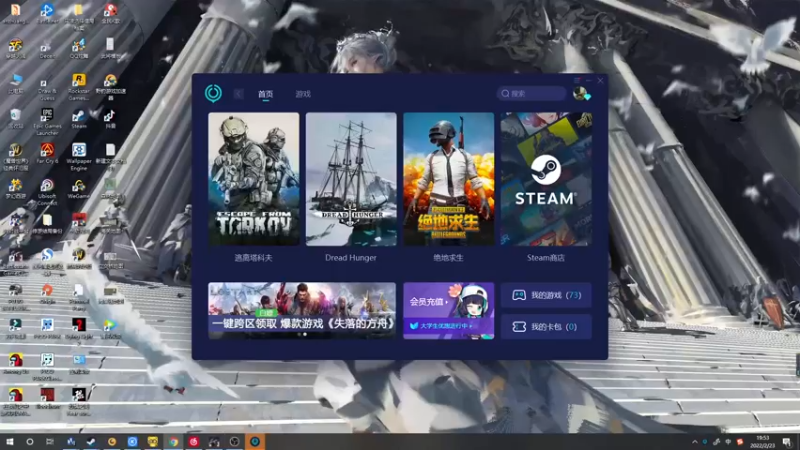Open the Draw & Guess desktop shortcut
Image resolution: width=800 pixels, height=450 pixels.
(x=47, y=89)
